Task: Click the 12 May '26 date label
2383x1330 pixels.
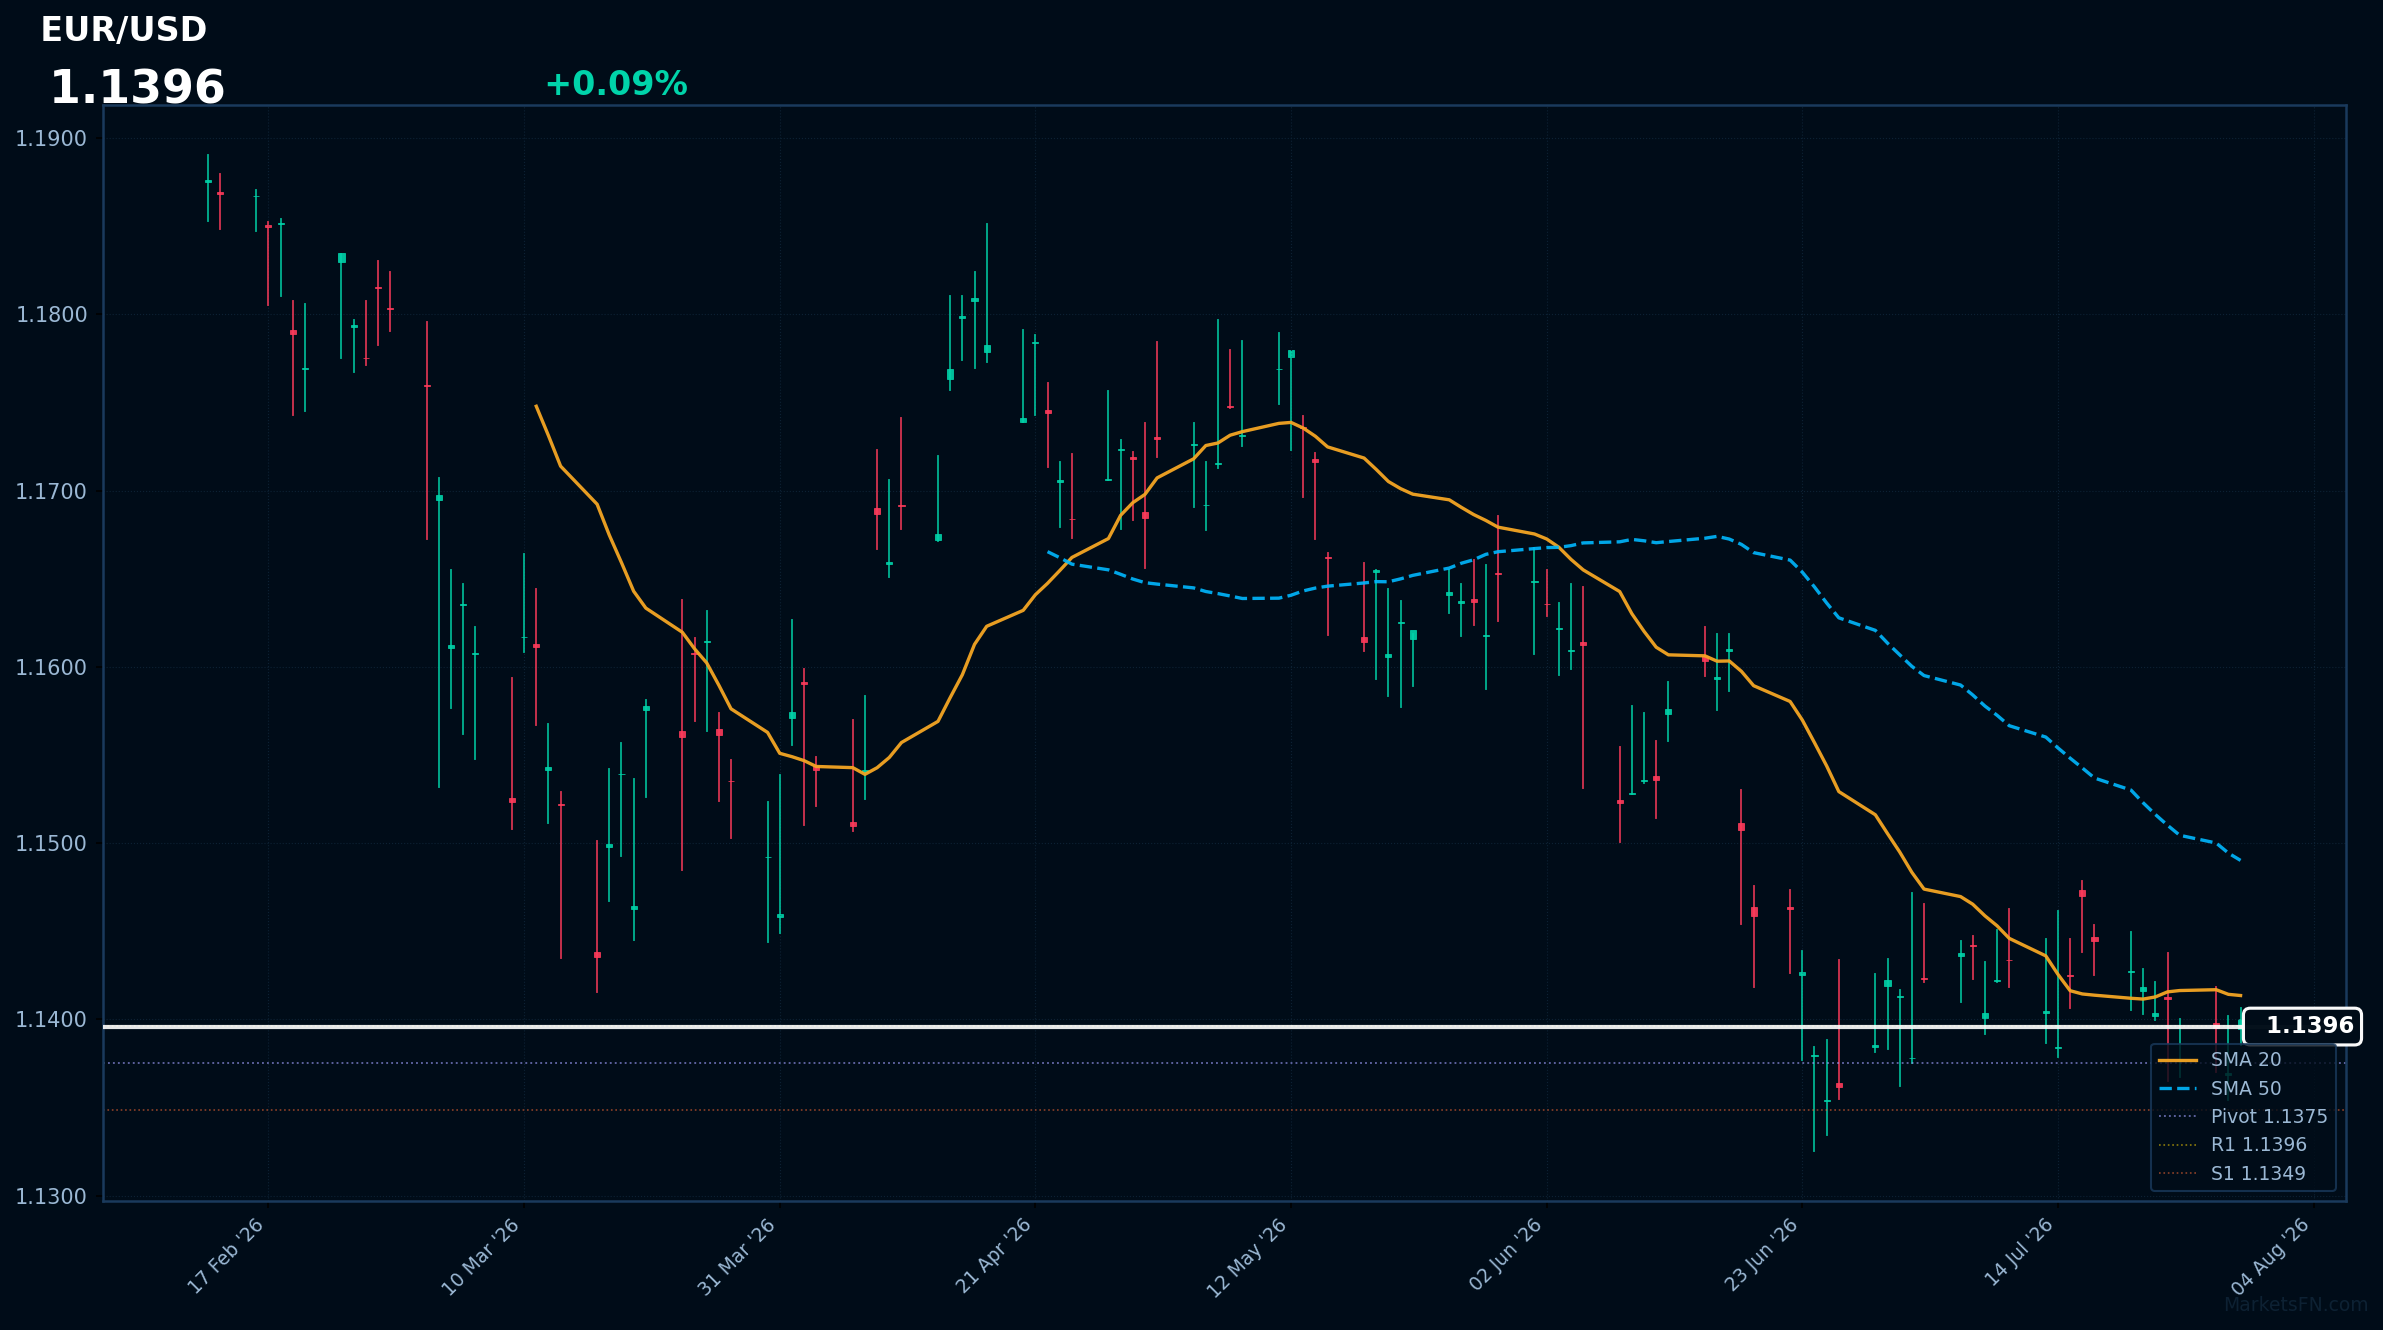Action: click(1247, 1258)
